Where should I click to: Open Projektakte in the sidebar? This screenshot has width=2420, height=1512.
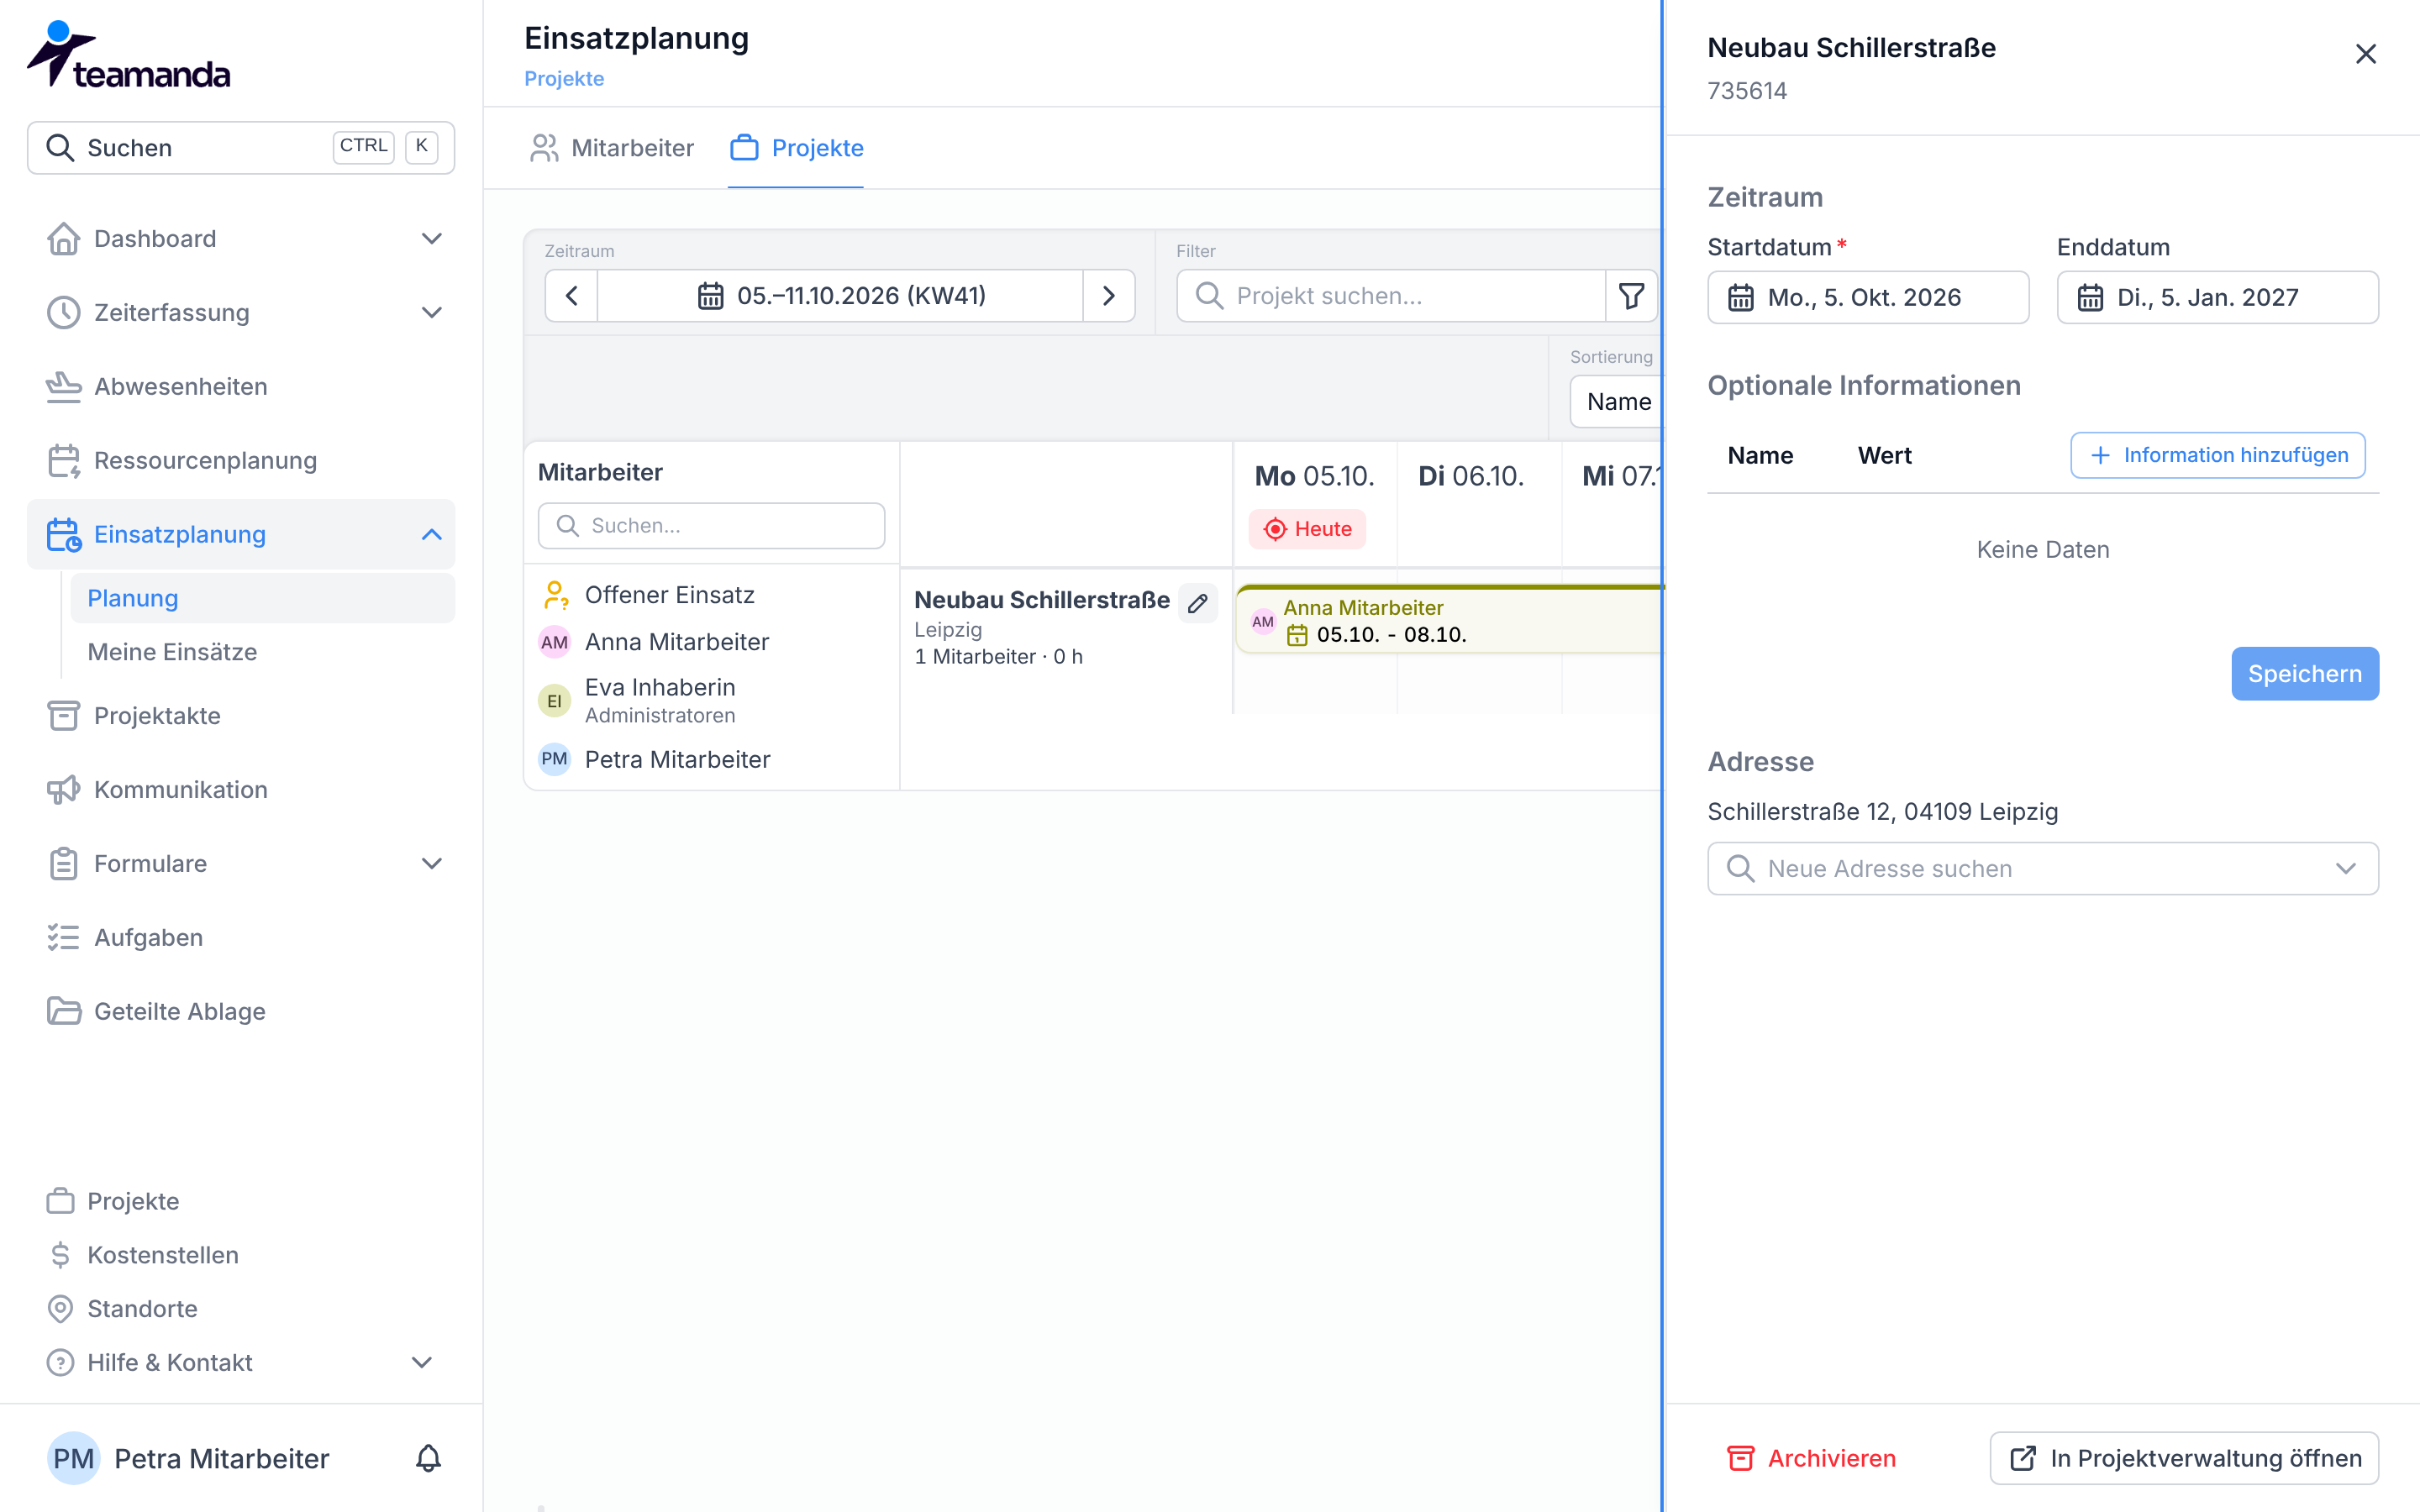tap(240, 716)
